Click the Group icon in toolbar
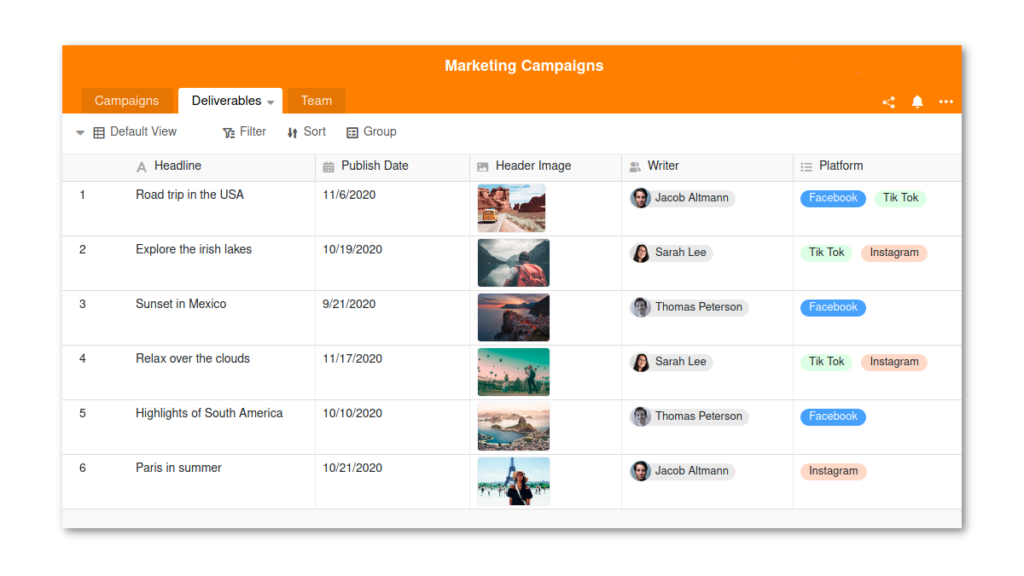 coord(352,133)
